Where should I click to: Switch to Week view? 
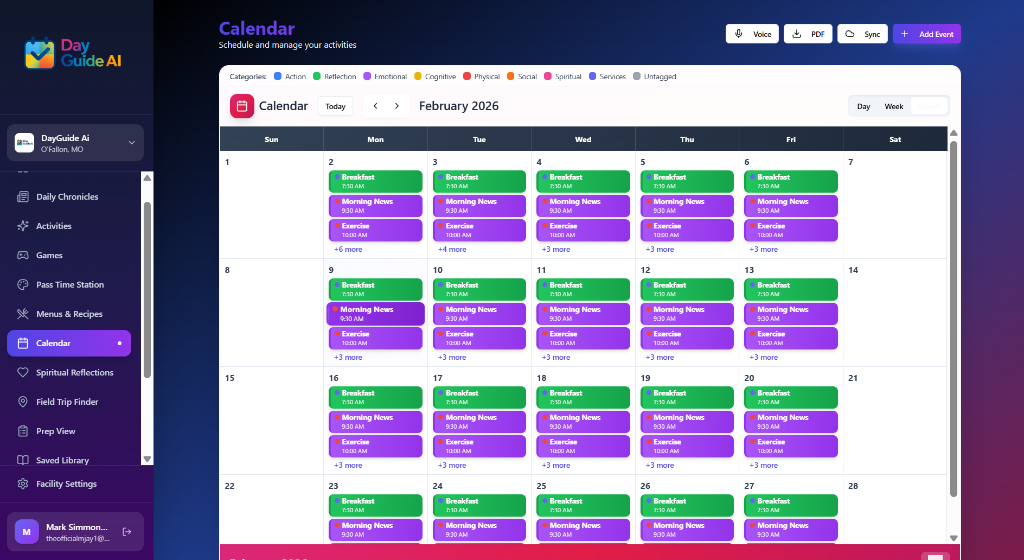[x=893, y=106]
